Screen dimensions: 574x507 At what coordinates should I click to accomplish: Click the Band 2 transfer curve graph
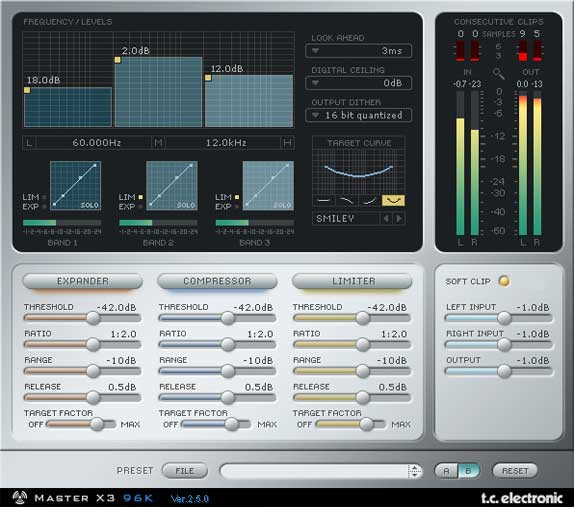(x=172, y=186)
